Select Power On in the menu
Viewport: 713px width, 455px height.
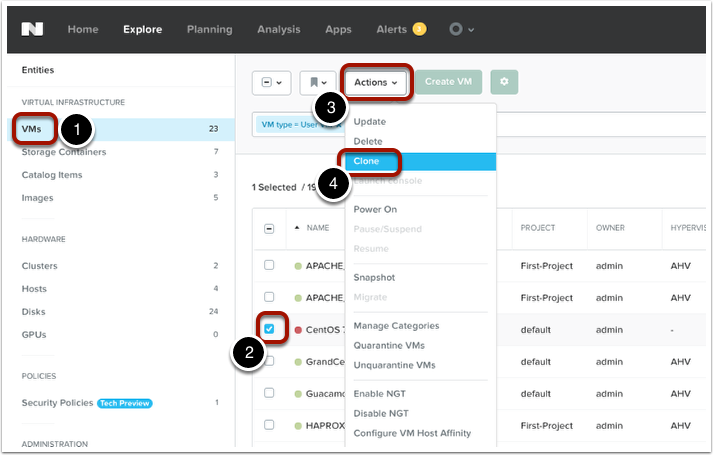coord(375,209)
